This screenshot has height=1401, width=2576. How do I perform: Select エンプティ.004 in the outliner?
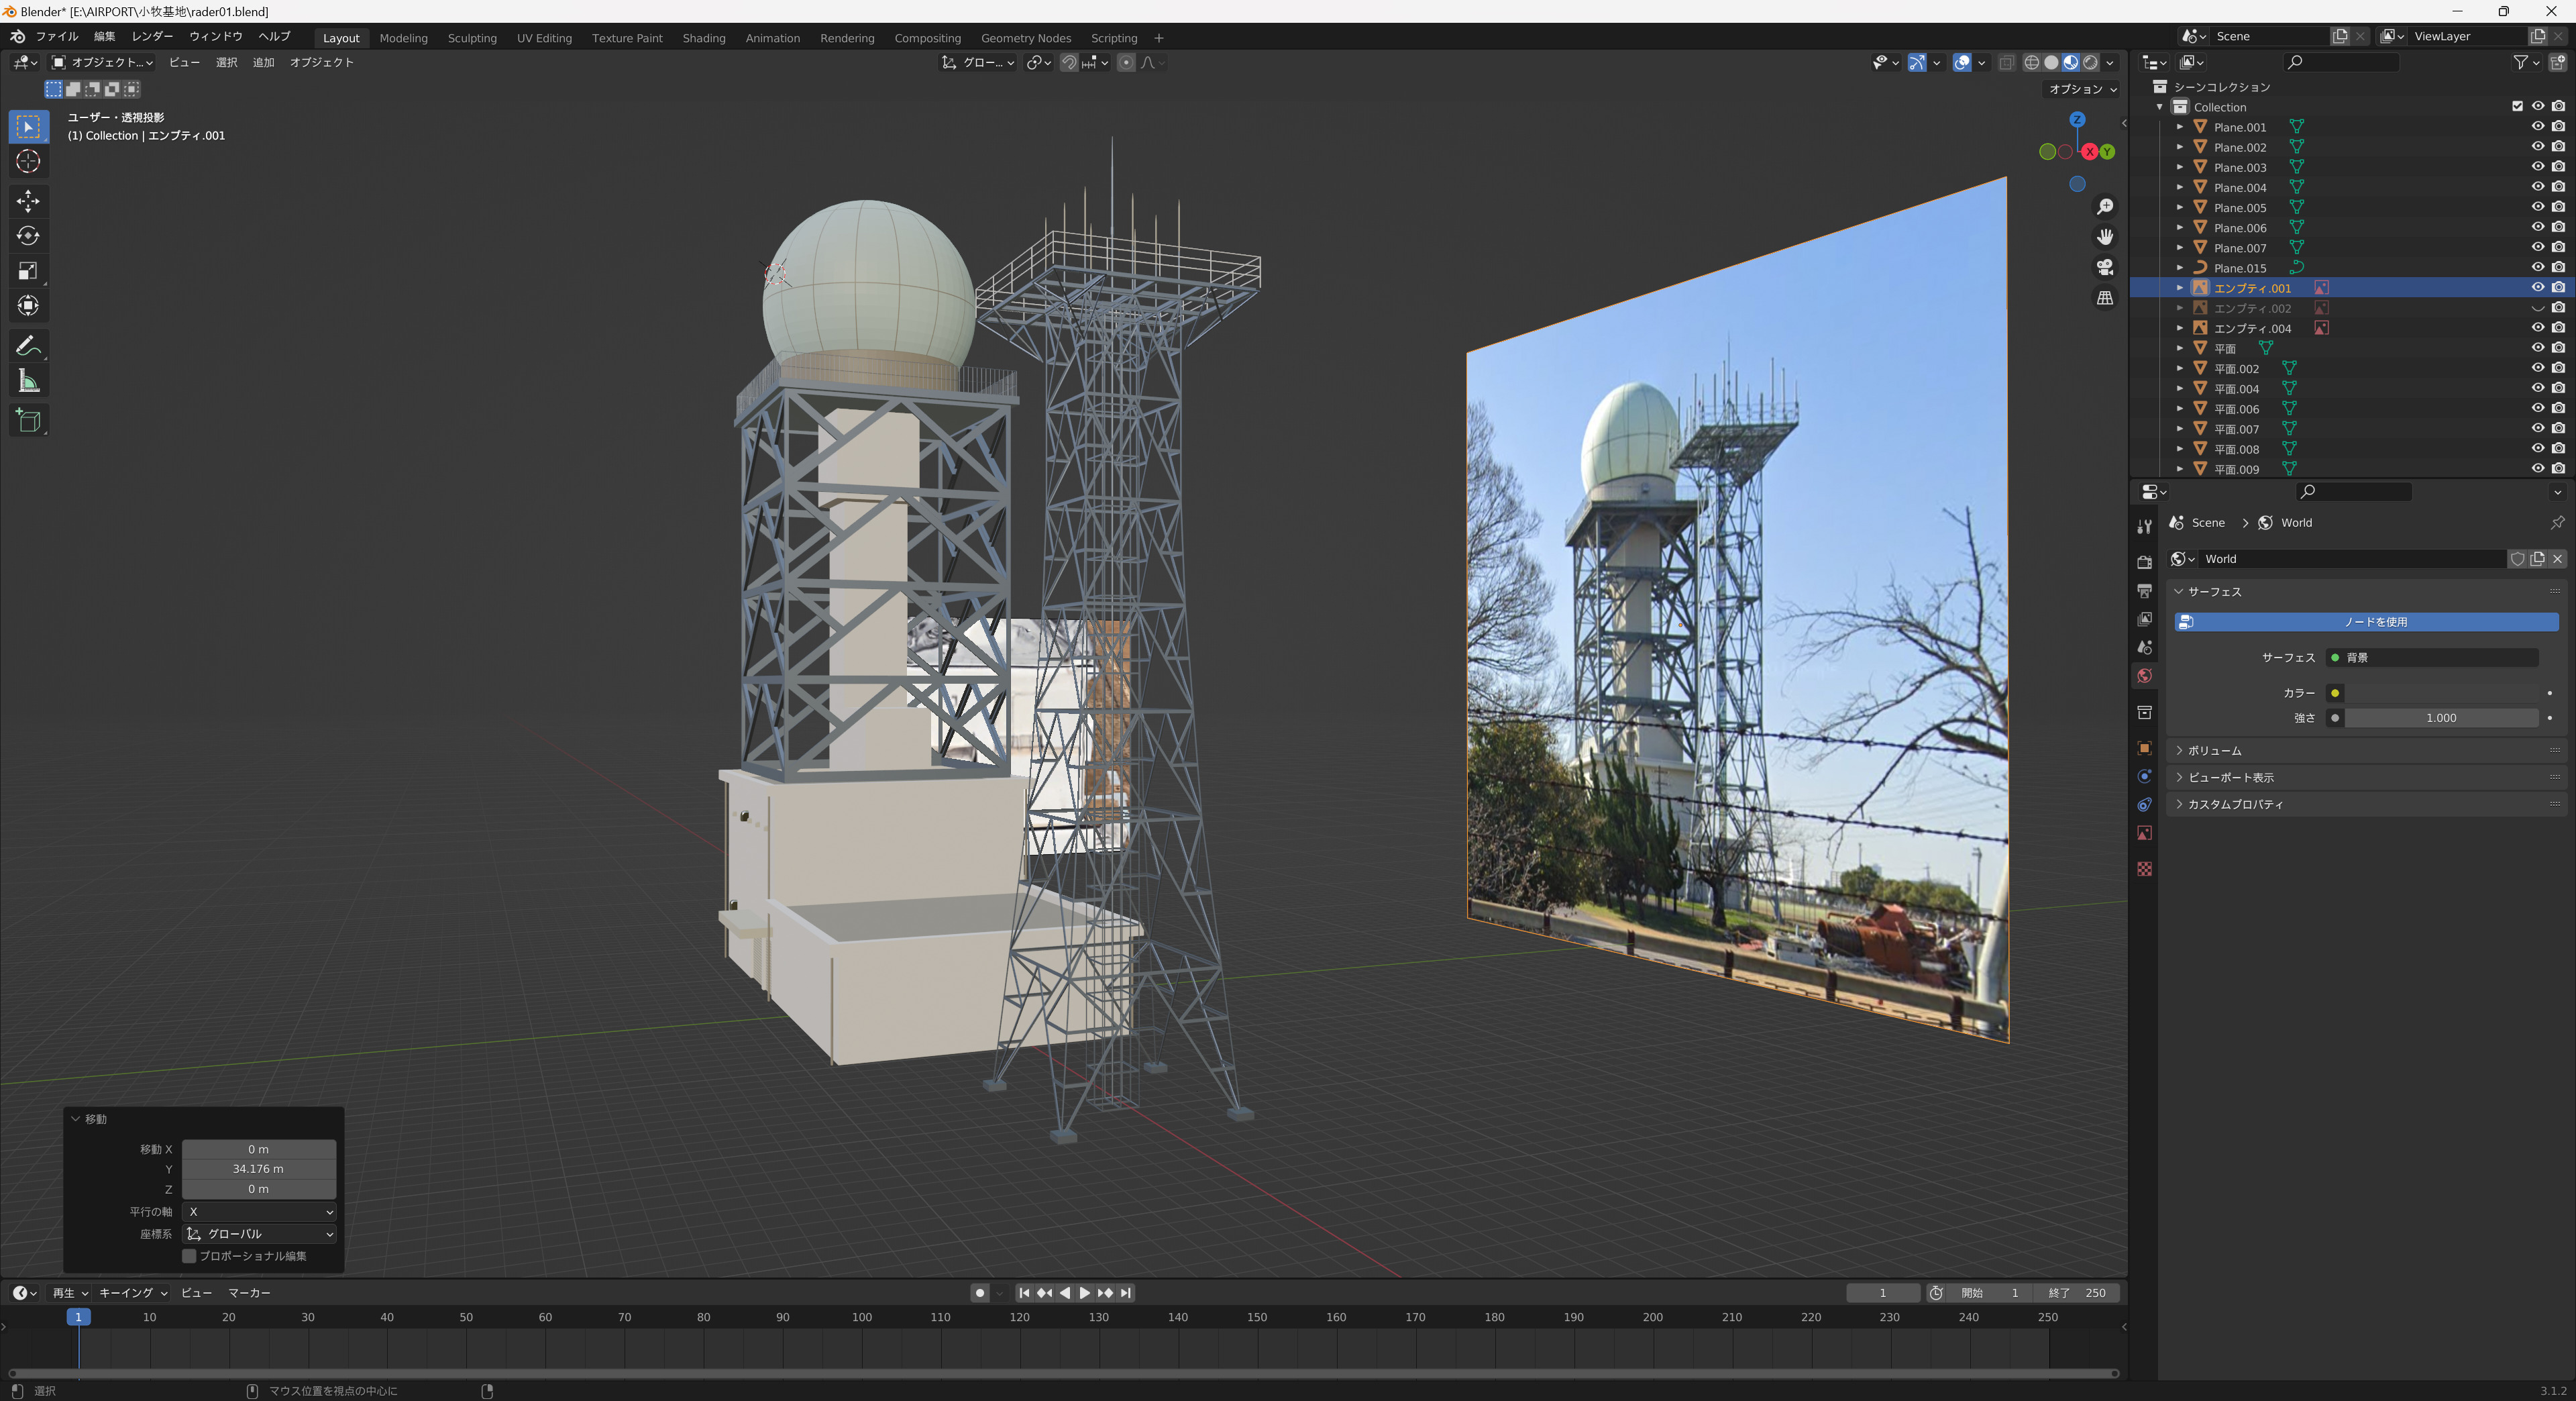[x=2252, y=328]
